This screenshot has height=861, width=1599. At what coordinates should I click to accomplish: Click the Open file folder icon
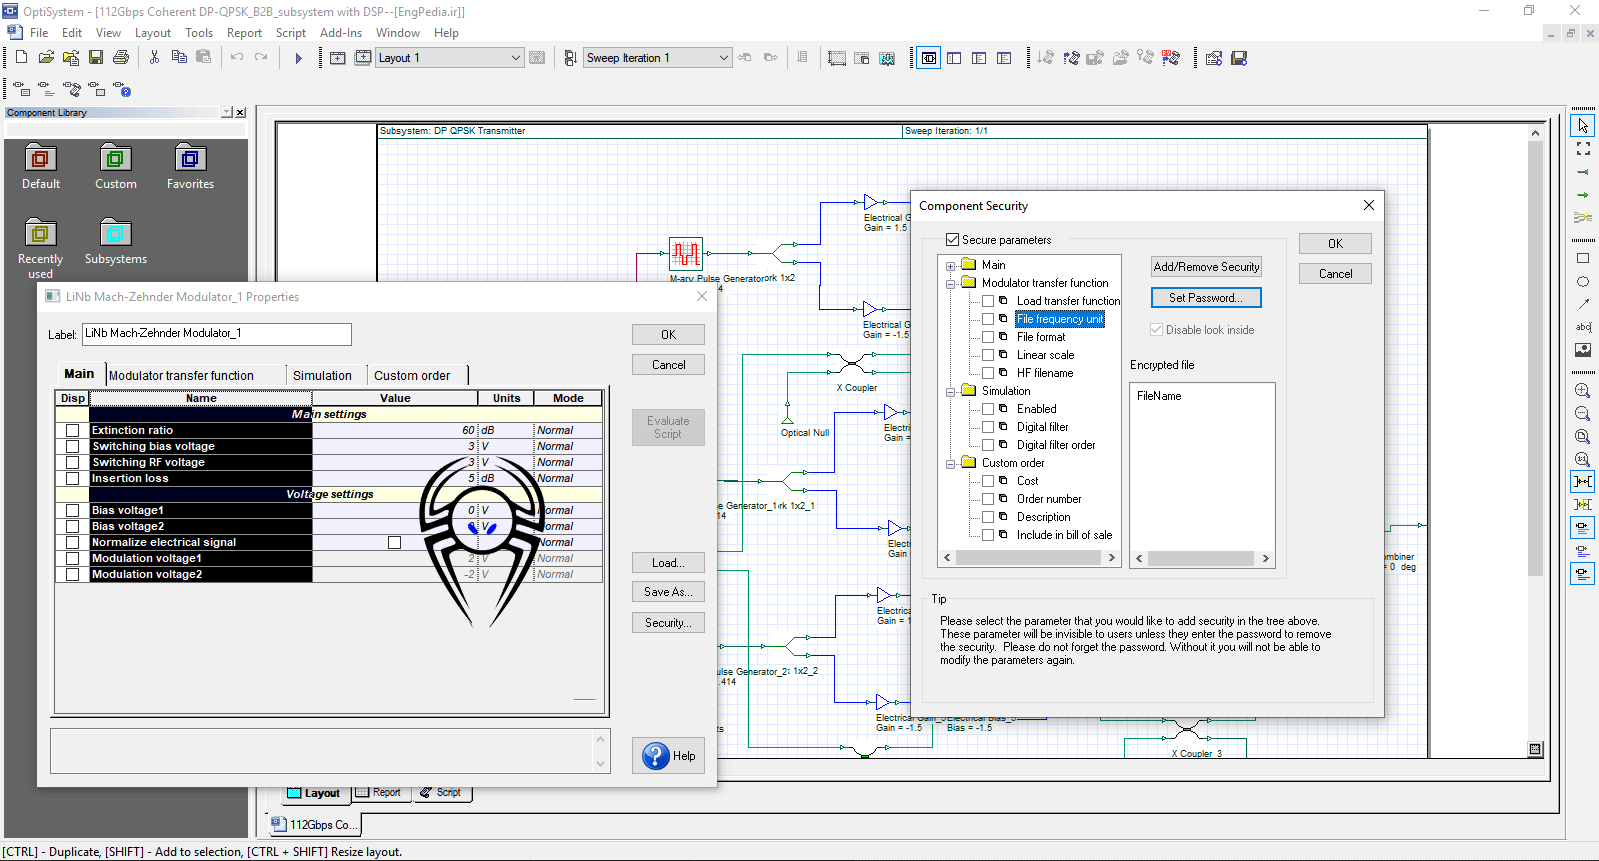click(x=46, y=58)
